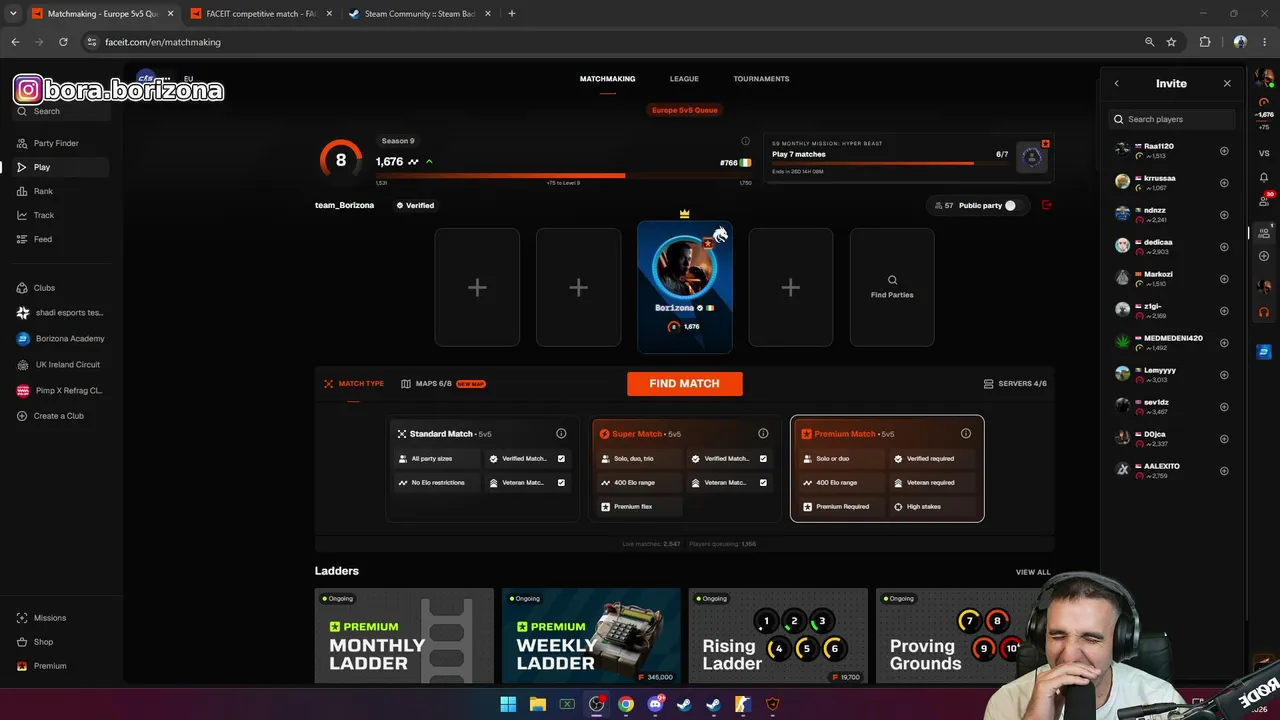Uncheck Veteran Match in Standard Match
Screen dimensions: 1280x720
point(561,483)
